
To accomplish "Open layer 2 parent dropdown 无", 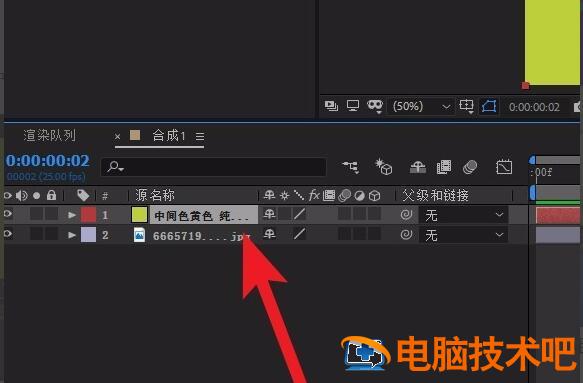I will click(x=463, y=235).
